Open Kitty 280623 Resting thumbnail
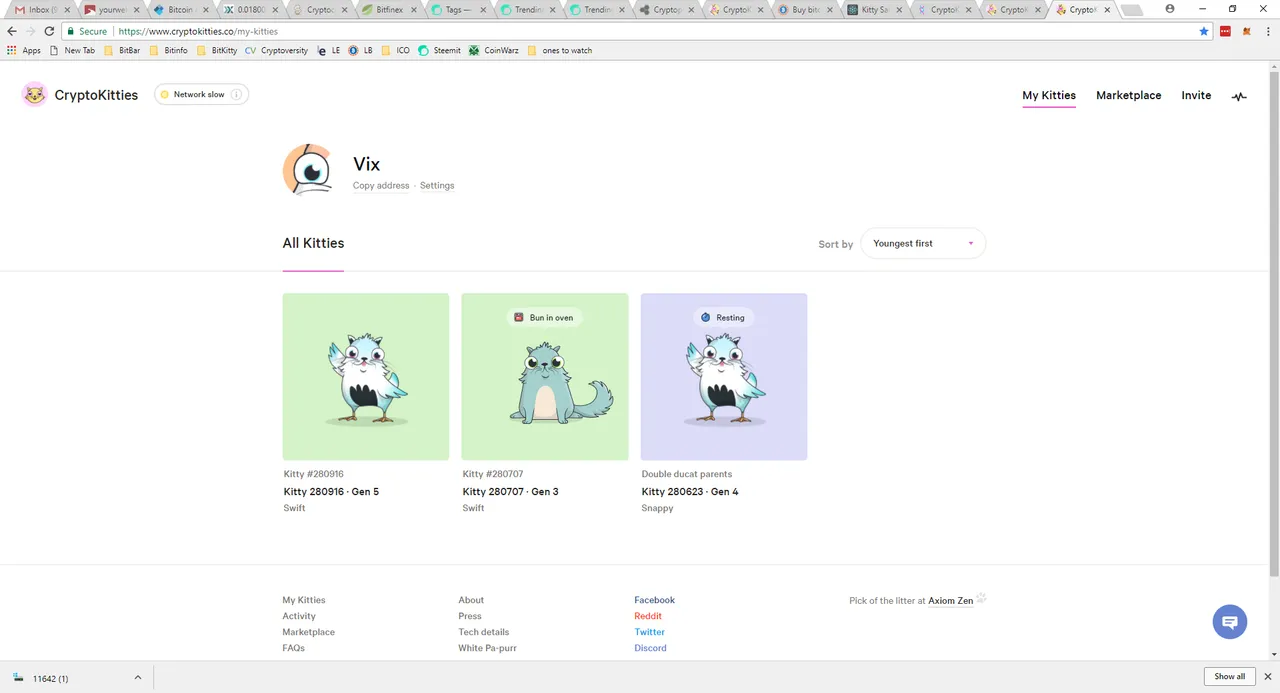 coord(724,377)
